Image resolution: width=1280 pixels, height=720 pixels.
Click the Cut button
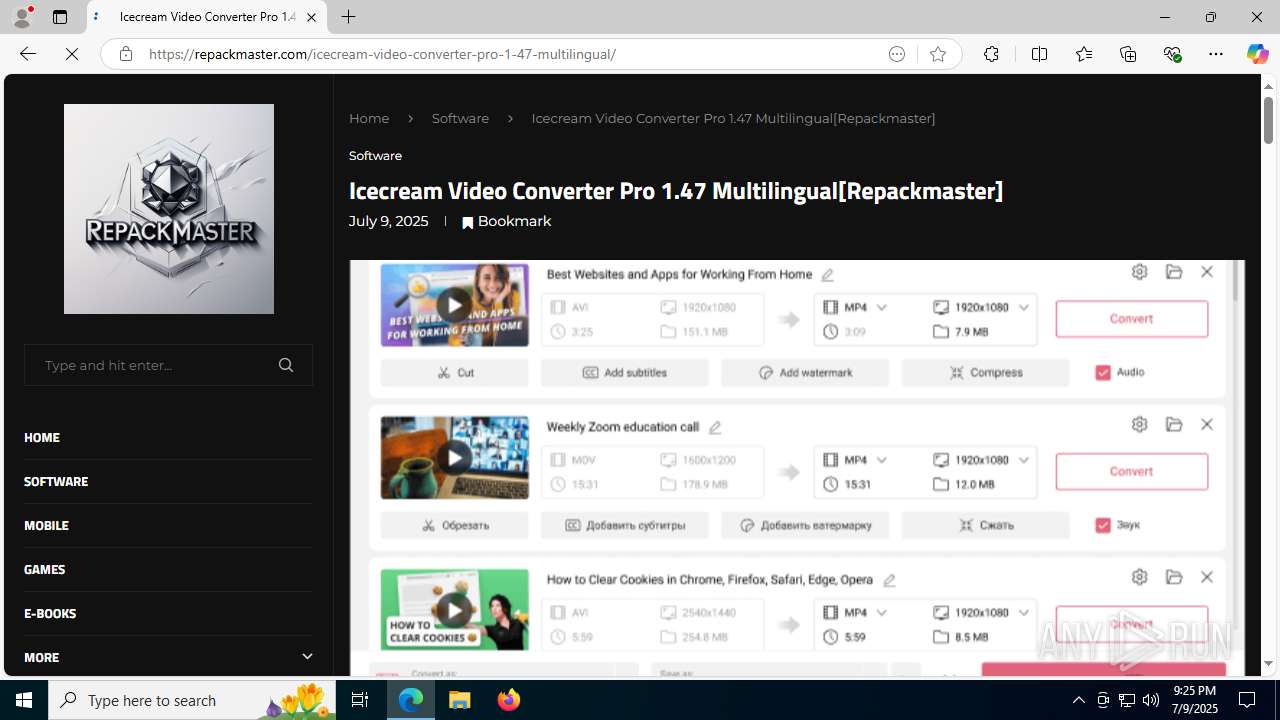tap(454, 372)
